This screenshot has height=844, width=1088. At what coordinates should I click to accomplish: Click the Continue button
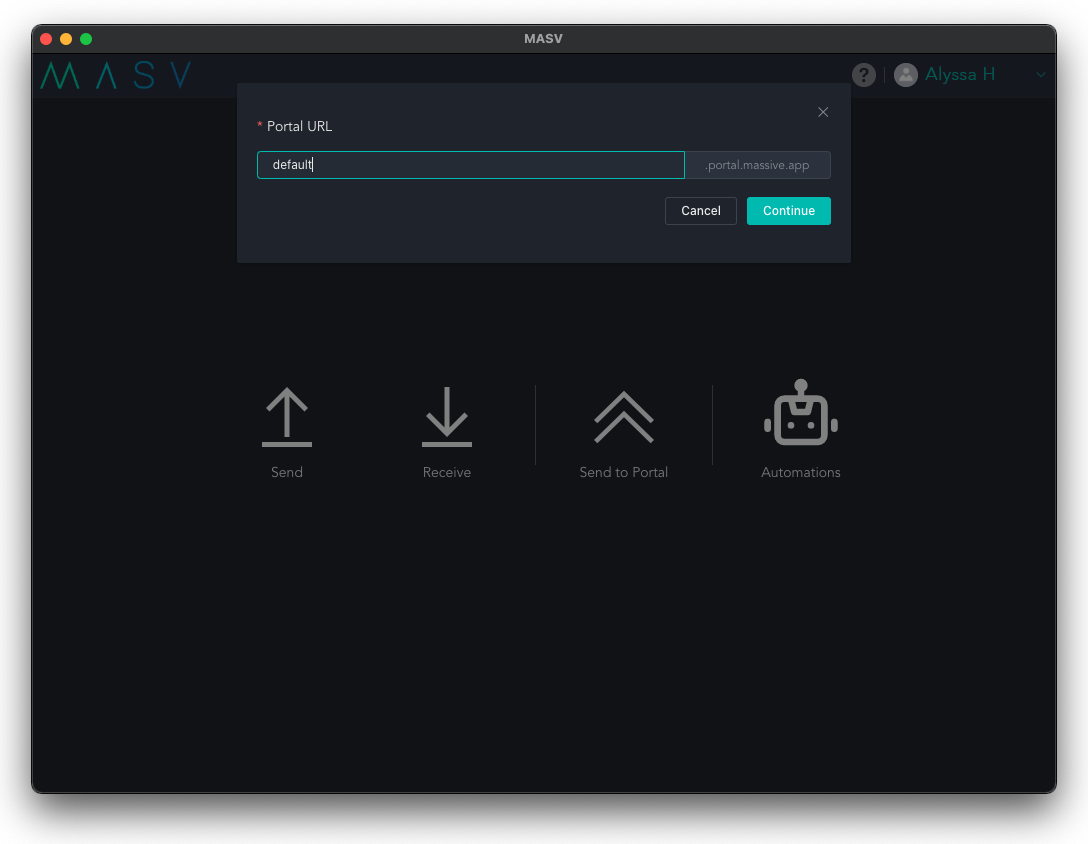[x=788, y=211]
